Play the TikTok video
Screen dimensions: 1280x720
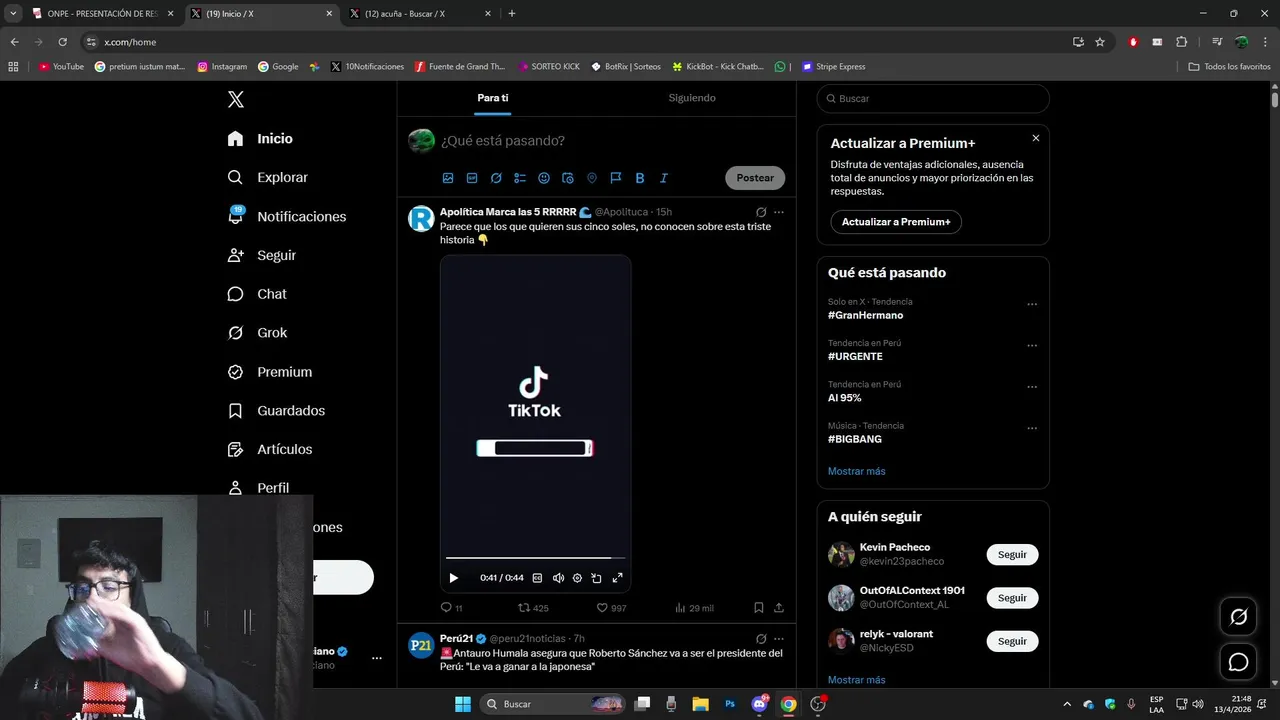(x=454, y=578)
